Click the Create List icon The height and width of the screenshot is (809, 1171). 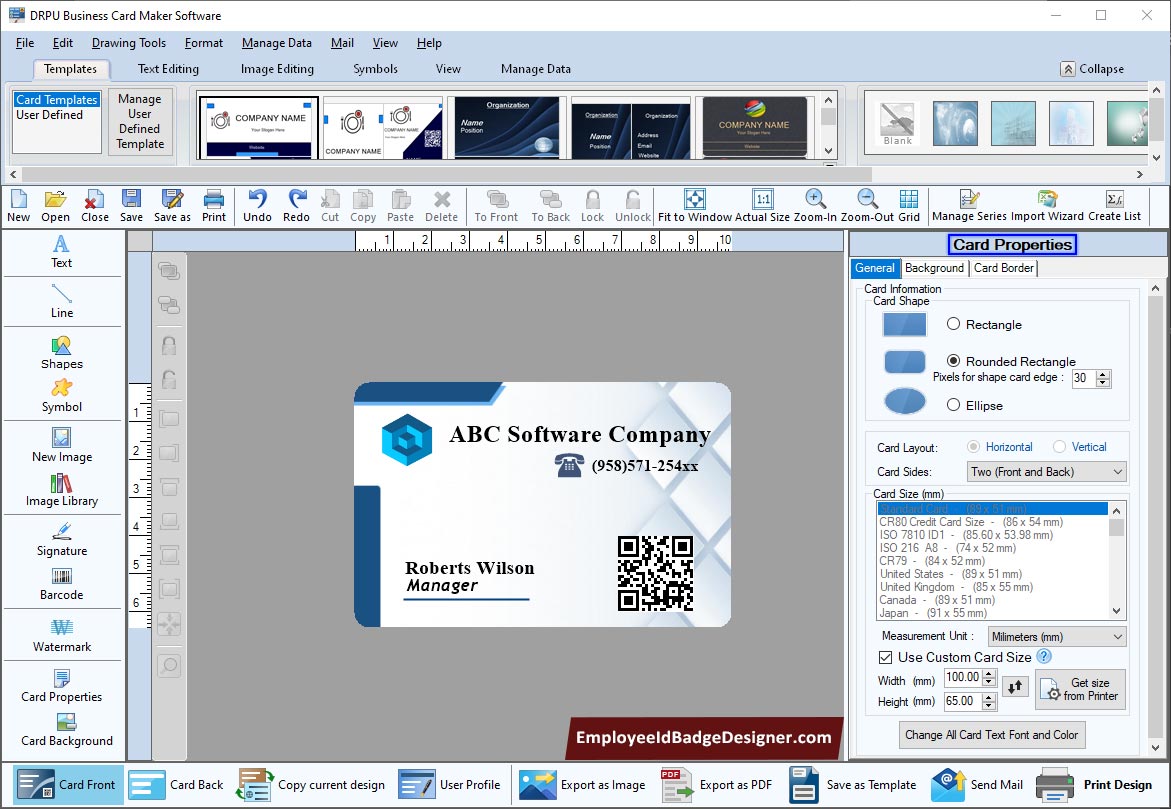click(1114, 206)
